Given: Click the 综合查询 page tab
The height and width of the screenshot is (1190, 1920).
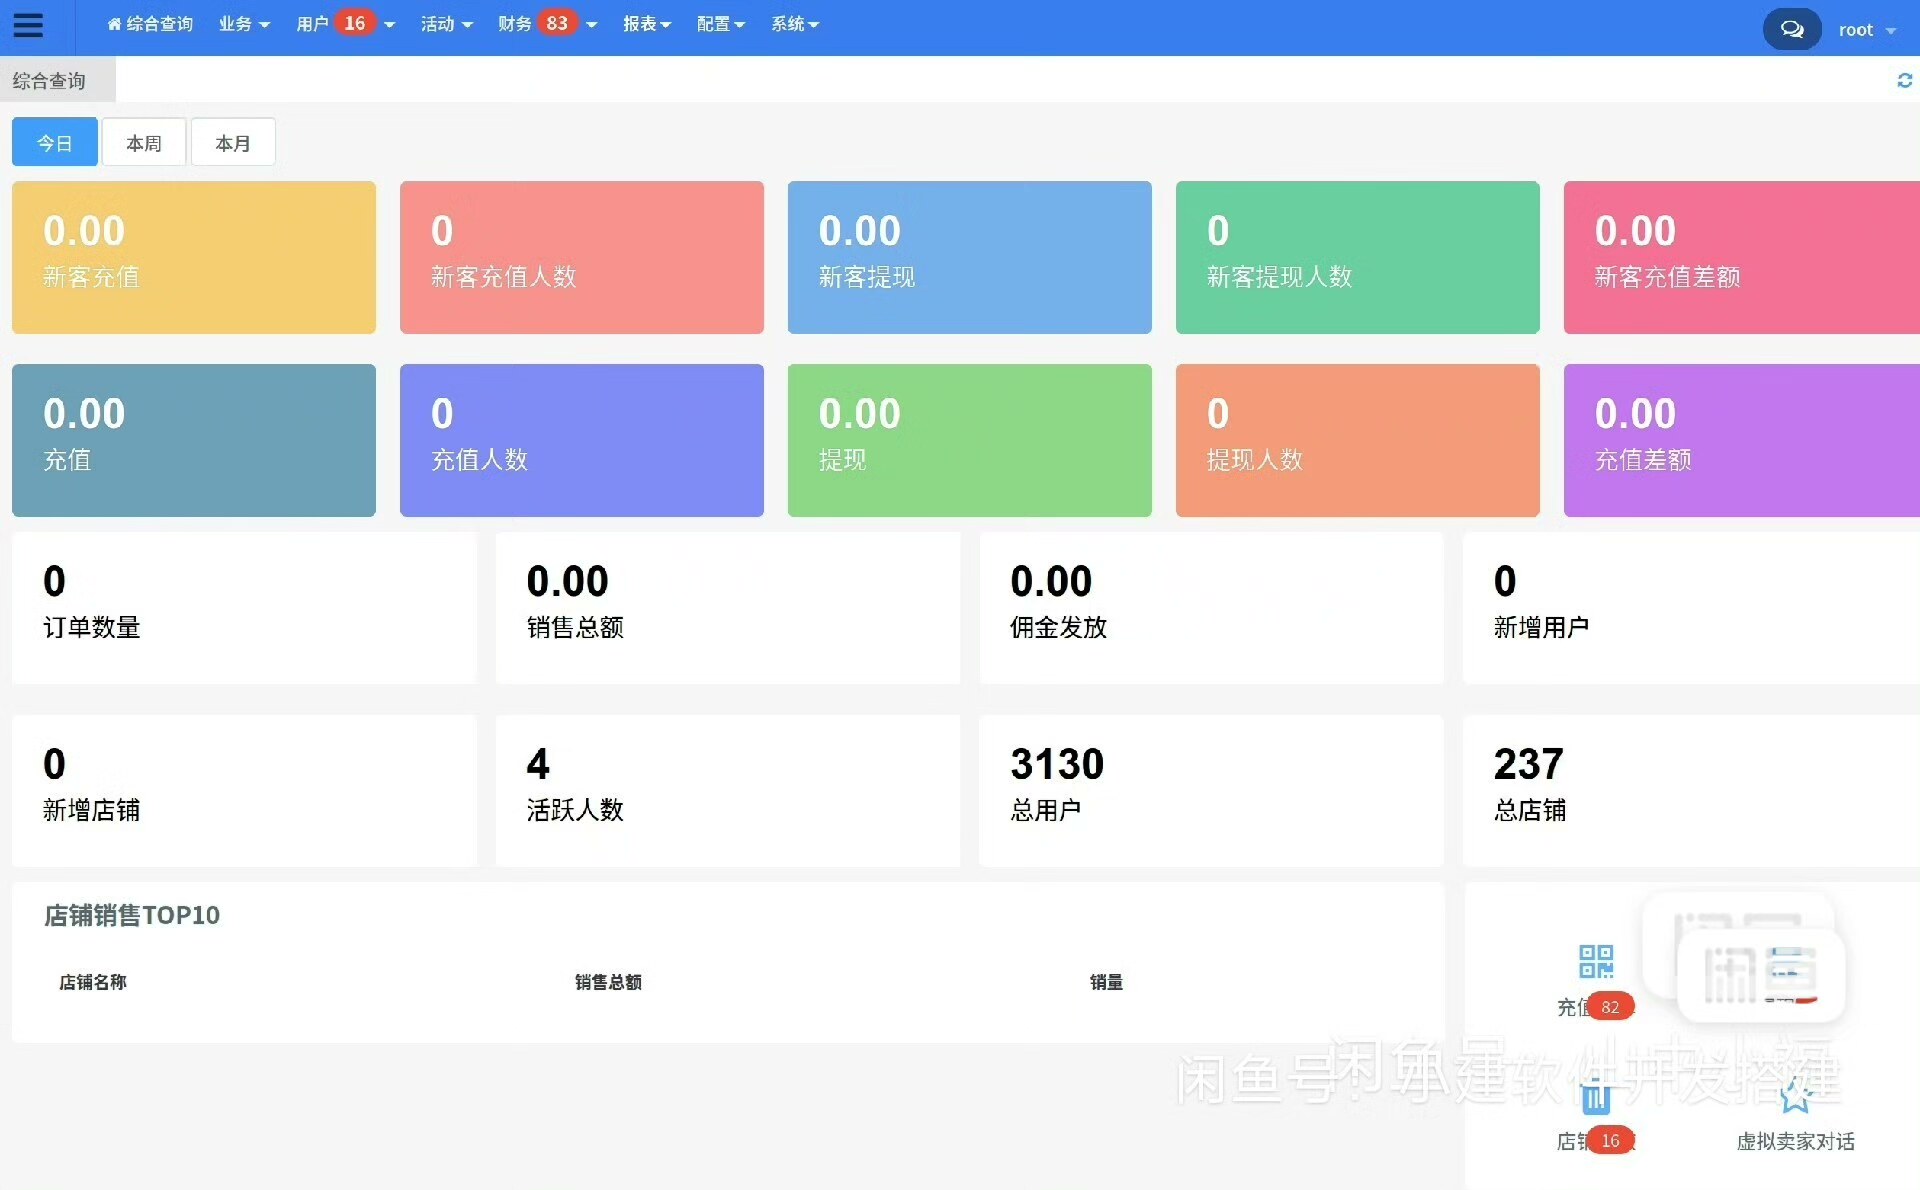Looking at the screenshot, I should (x=50, y=81).
